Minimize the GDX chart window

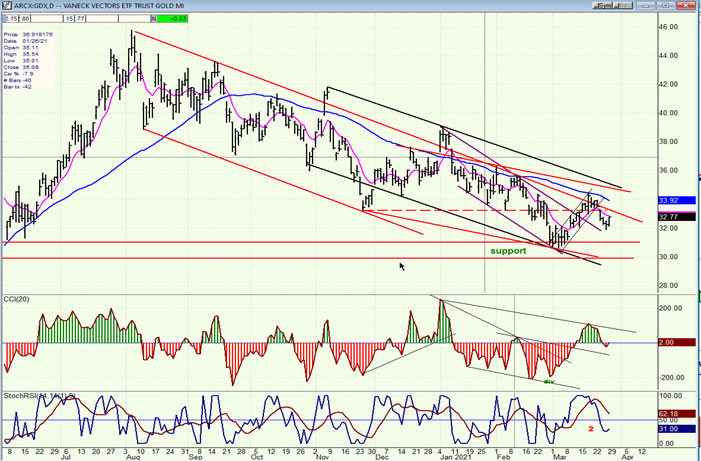click(646, 5)
